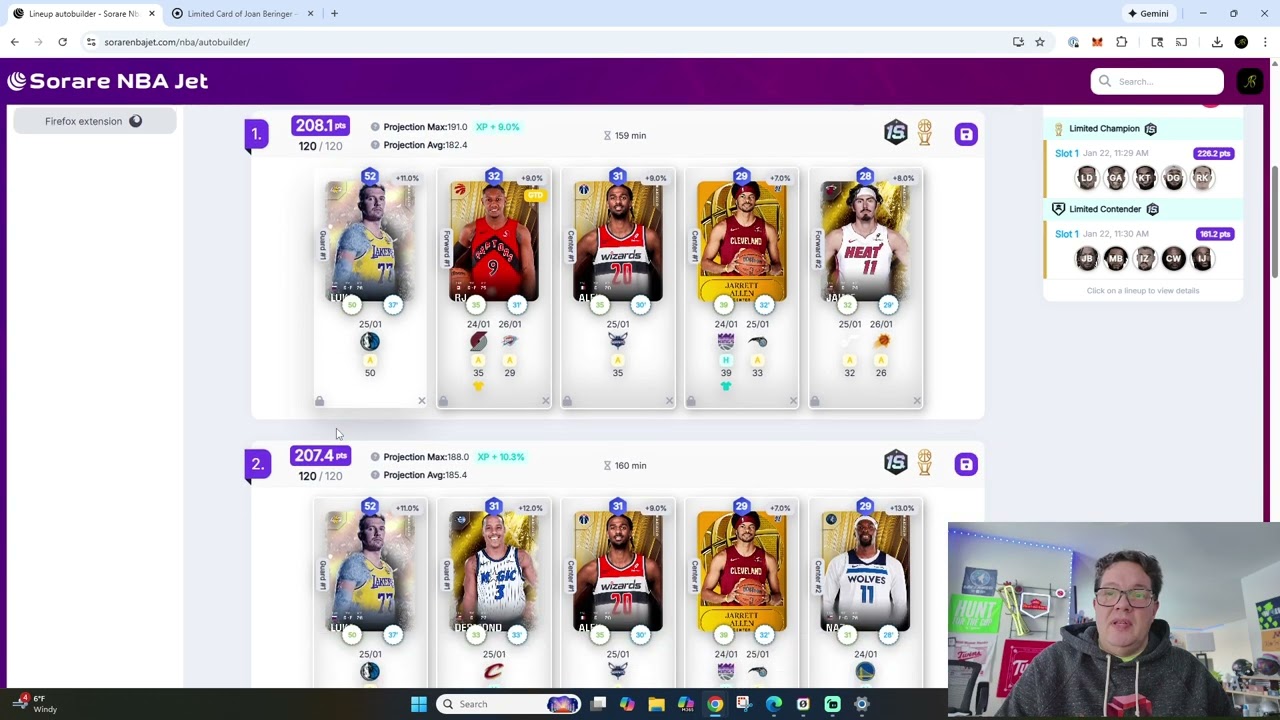Open a new browser tab

click(334, 14)
